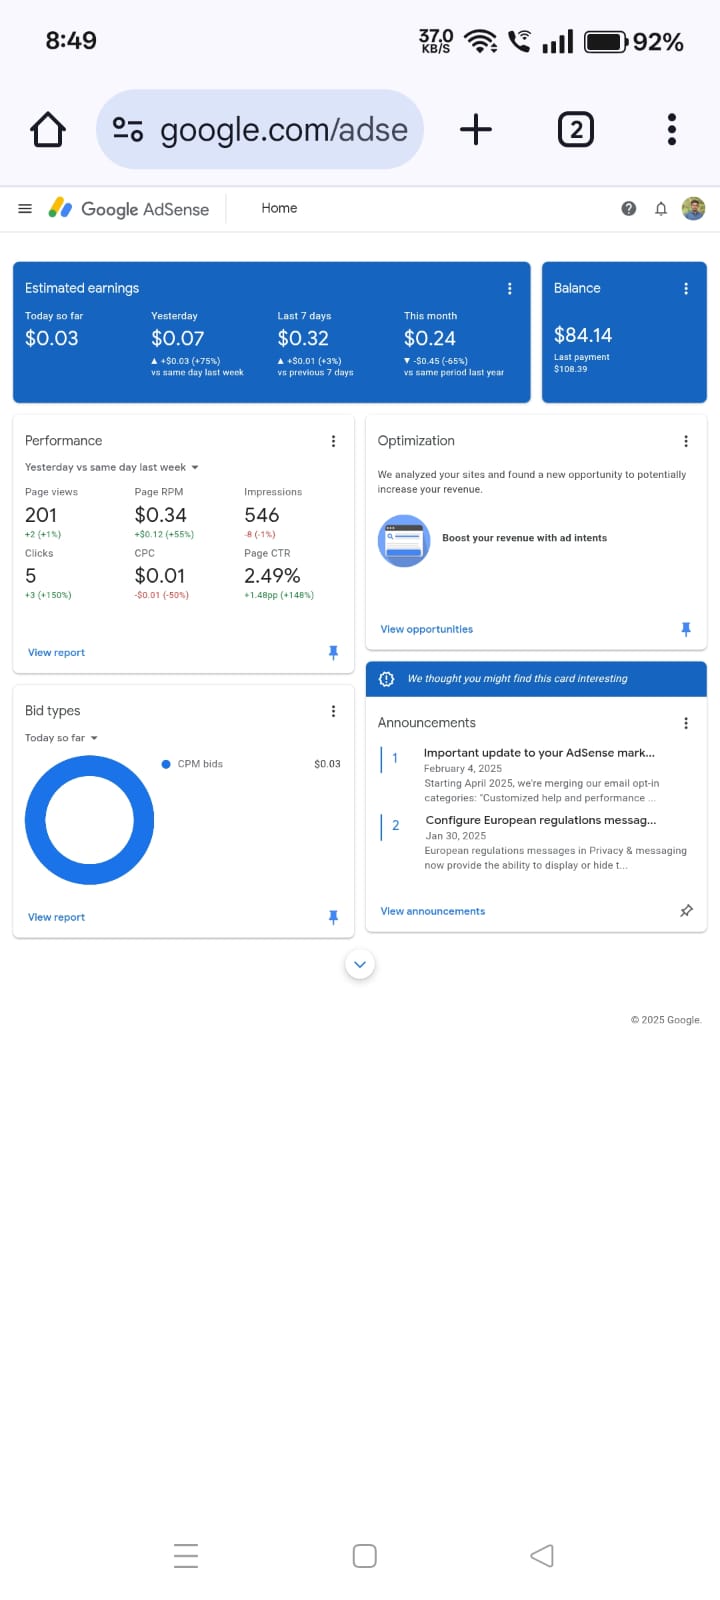Tap the google.com/adse address bar
Image resolution: width=720 pixels, height=1600 pixels.
pyautogui.click(x=260, y=129)
